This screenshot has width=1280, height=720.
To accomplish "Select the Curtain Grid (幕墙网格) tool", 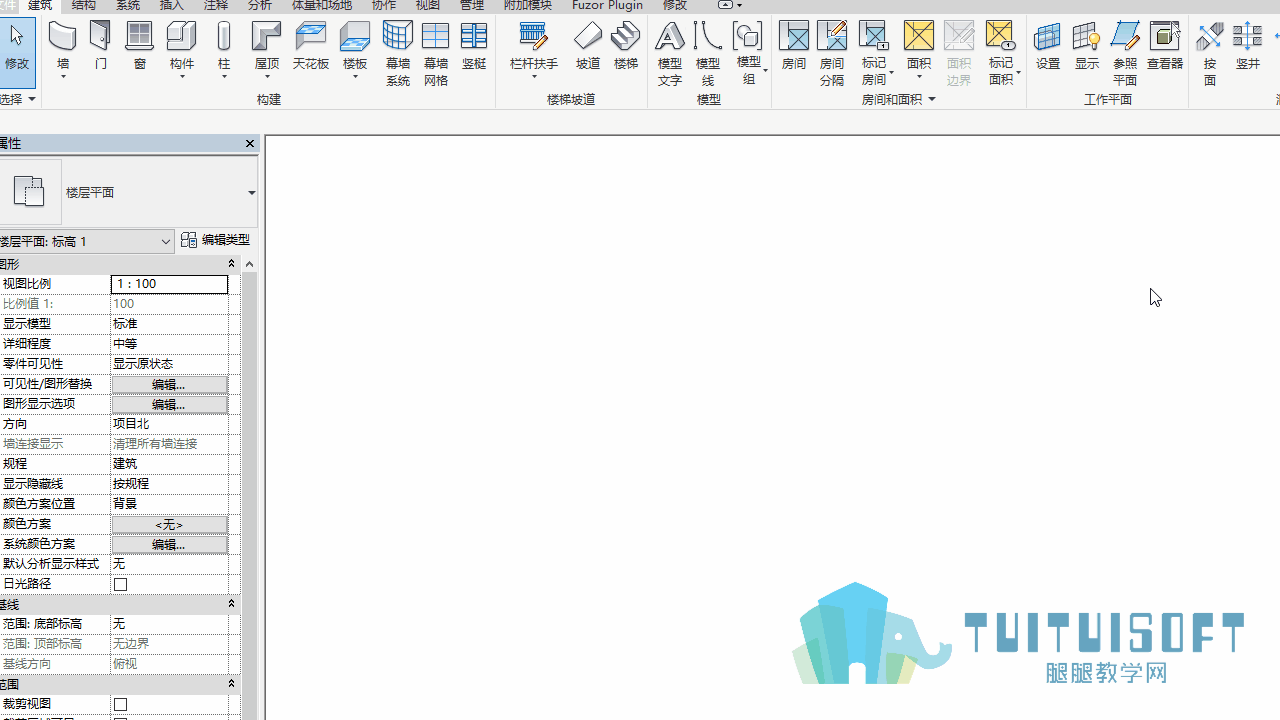I will 436,53.
